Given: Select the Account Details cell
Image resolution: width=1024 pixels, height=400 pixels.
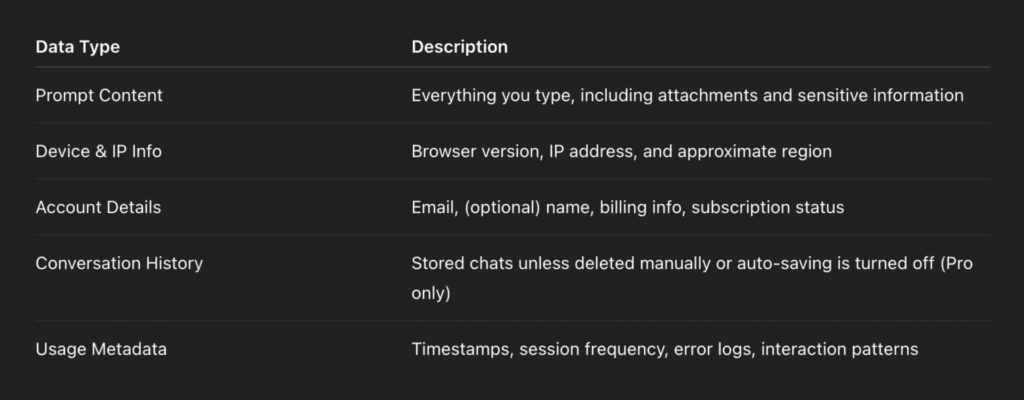Looking at the screenshot, I should (x=98, y=208).
